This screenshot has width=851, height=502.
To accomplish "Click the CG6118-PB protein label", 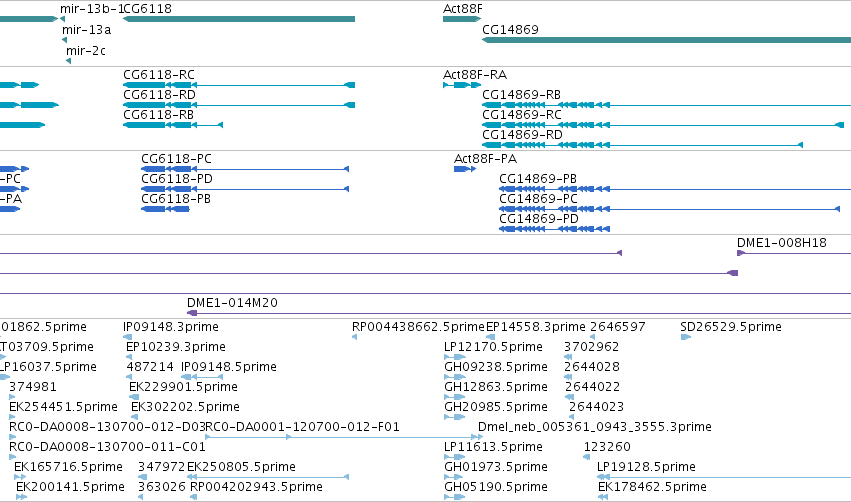I will [x=176, y=199].
